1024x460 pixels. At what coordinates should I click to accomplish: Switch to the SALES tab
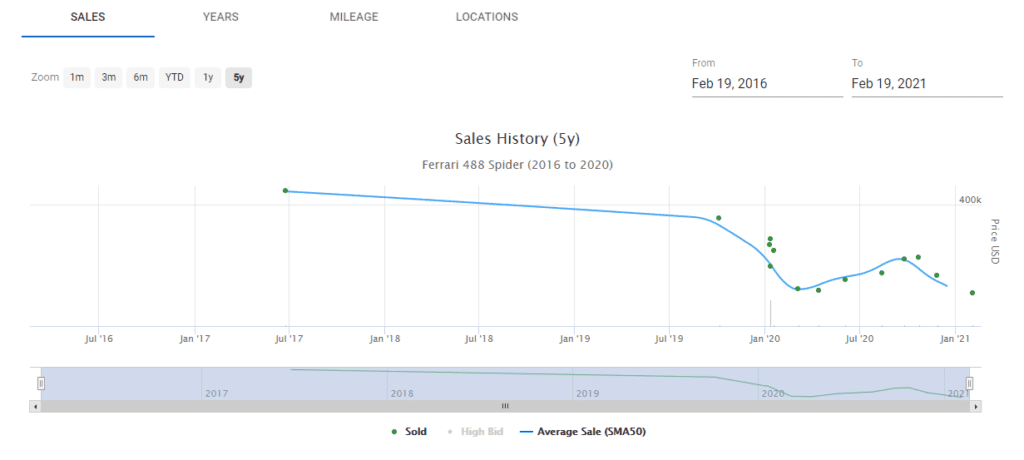pos(88,17)
